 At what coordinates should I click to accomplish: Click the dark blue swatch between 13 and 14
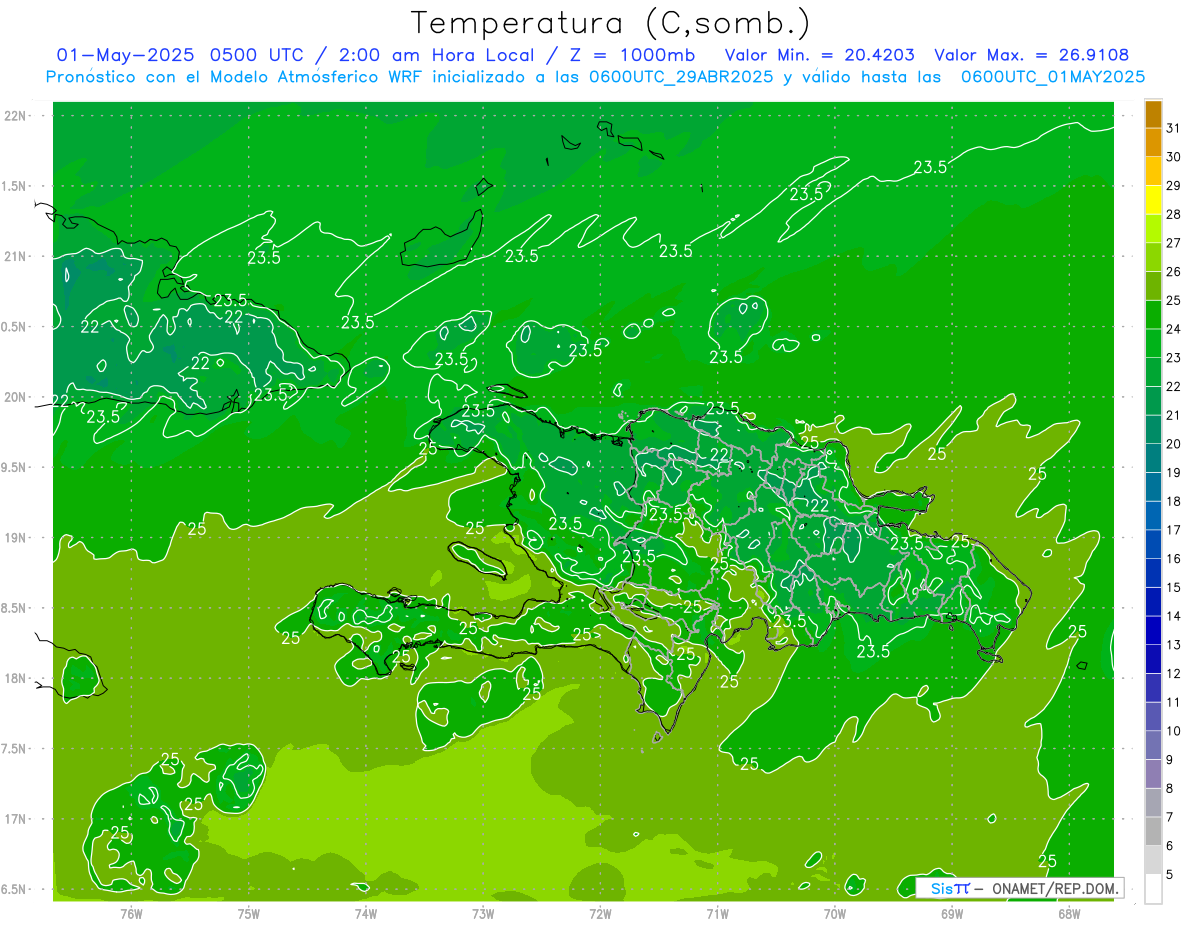[1153, 630]
